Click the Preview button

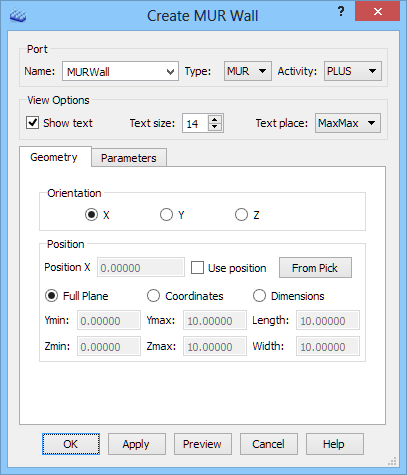202,444
